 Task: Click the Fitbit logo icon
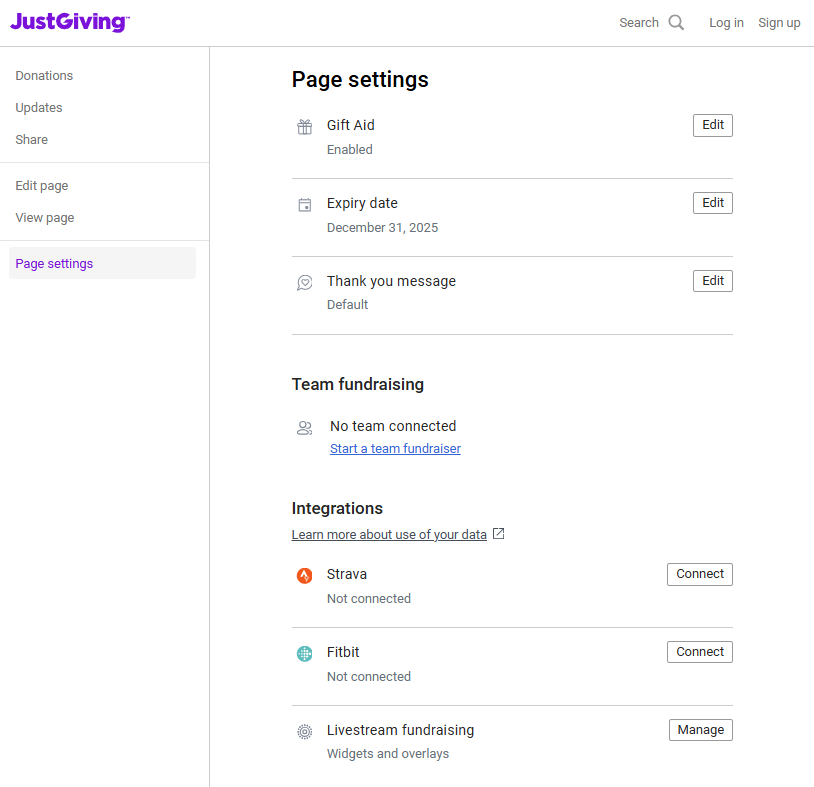tap(305, 654)
